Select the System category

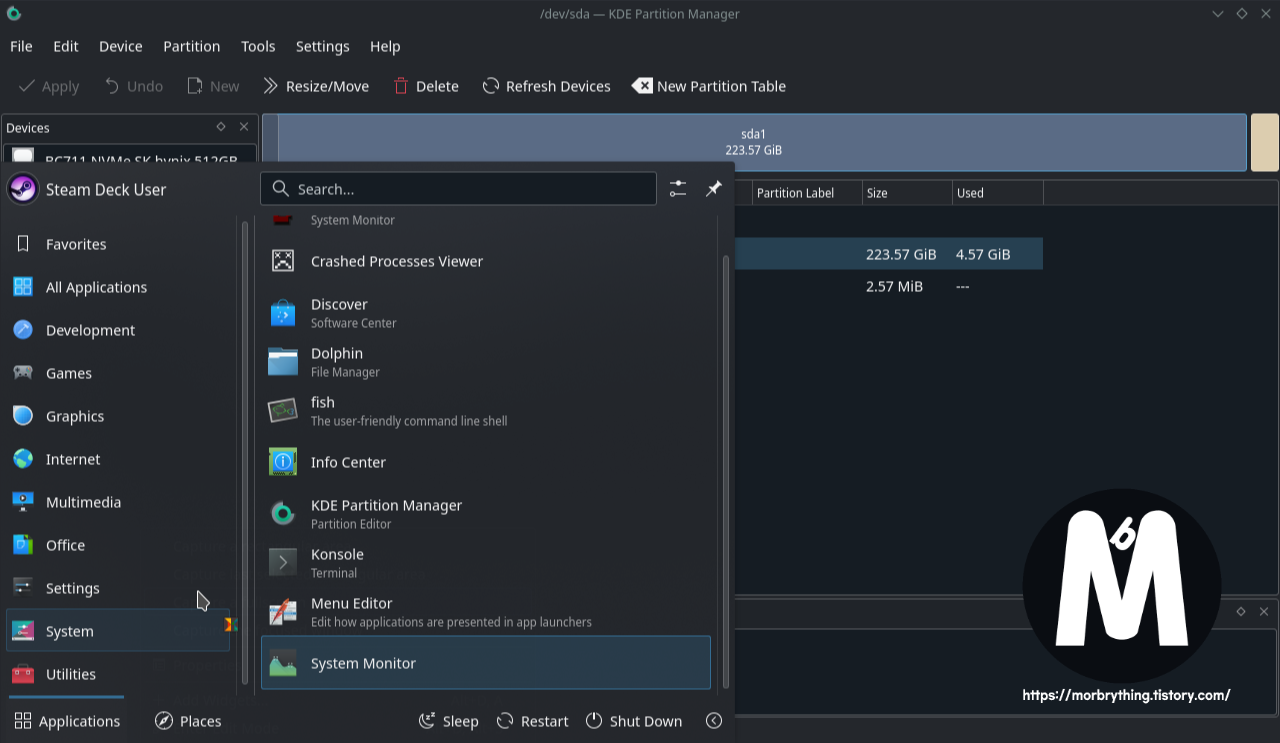tap(118, 631)
